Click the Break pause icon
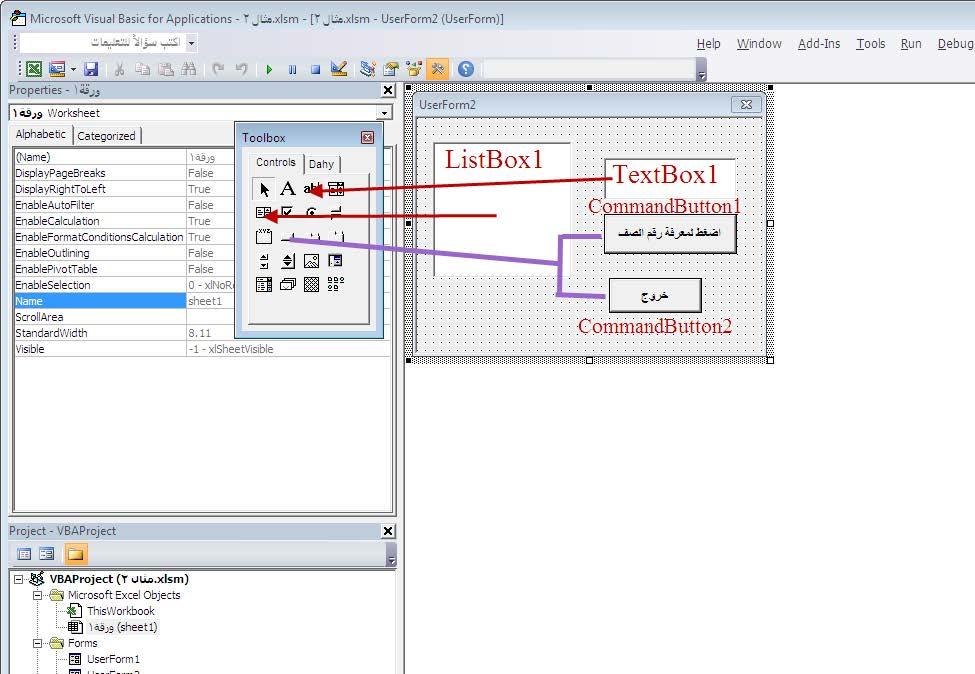The width and height of the screenshot is (975, 674). (x=292, y=70)
